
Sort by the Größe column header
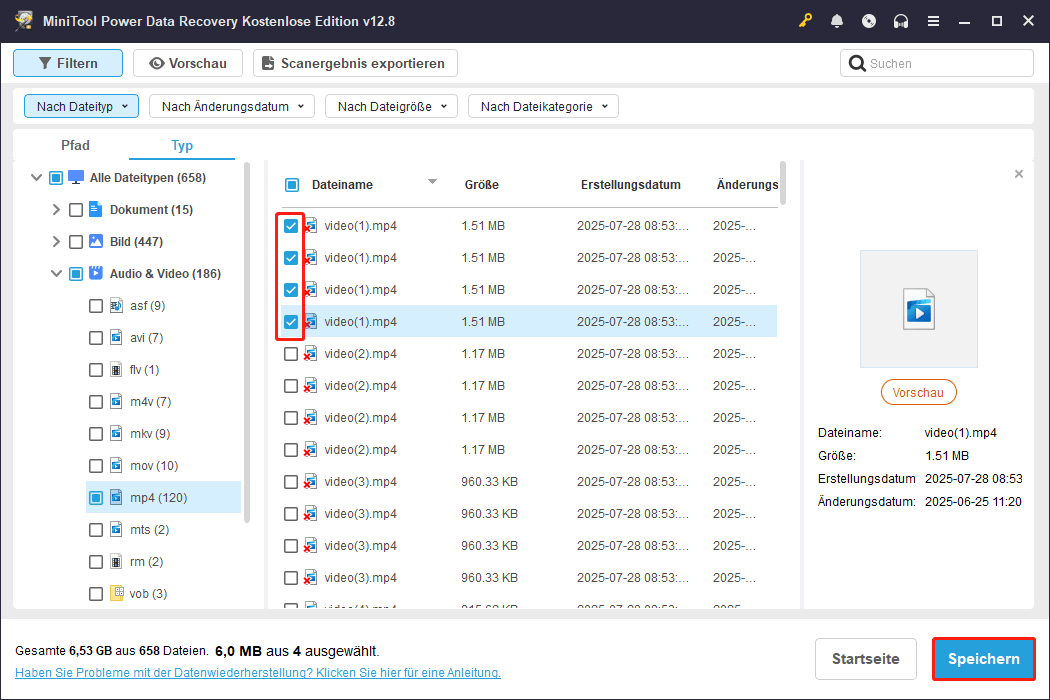pyautogui.click(x=481, y=185)
